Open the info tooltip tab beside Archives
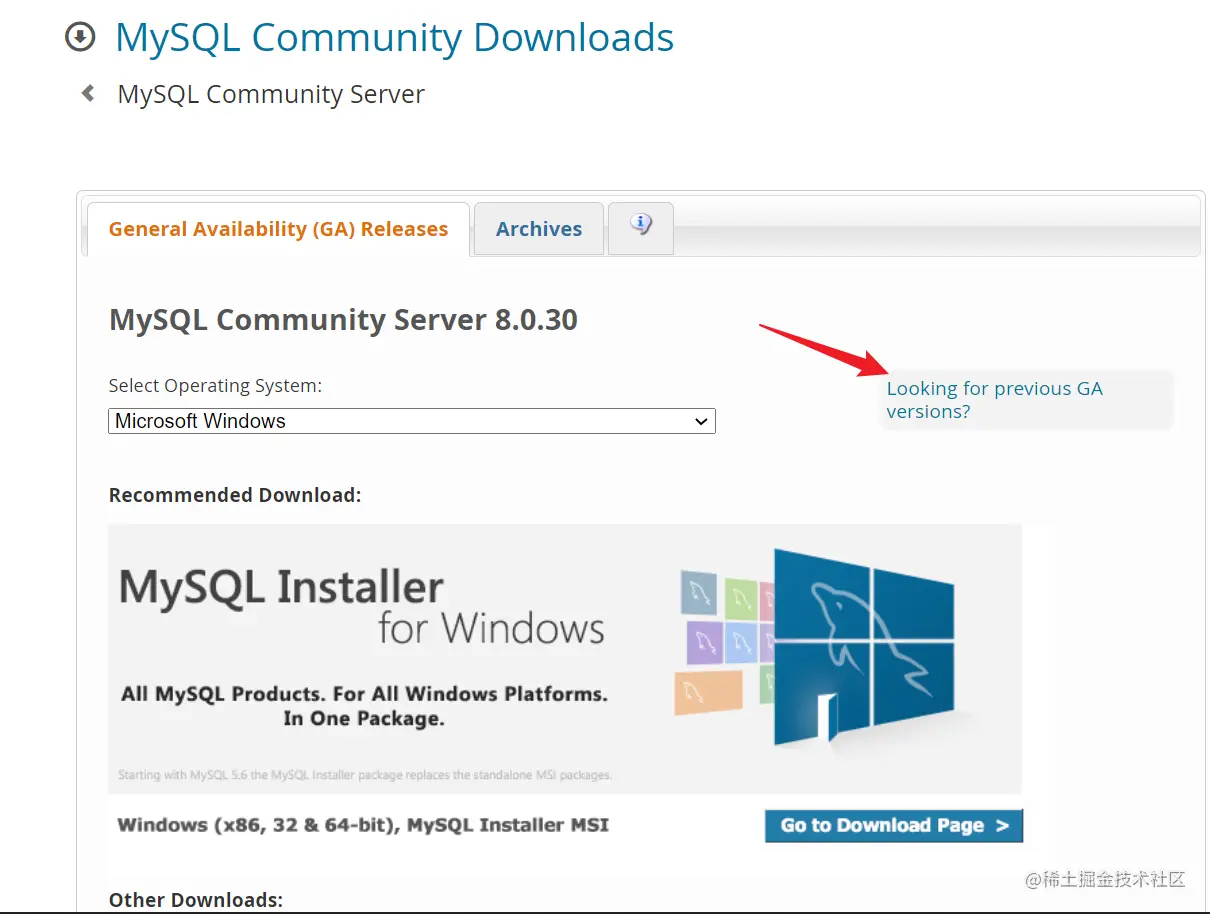The image size is (1210, 914). (640, 228)
